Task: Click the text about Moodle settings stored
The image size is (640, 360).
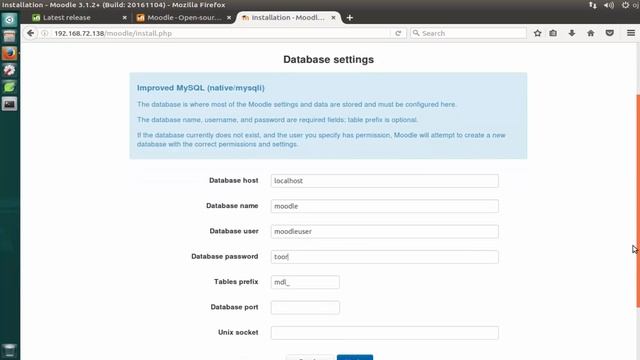Action: [x=297, y=104]
